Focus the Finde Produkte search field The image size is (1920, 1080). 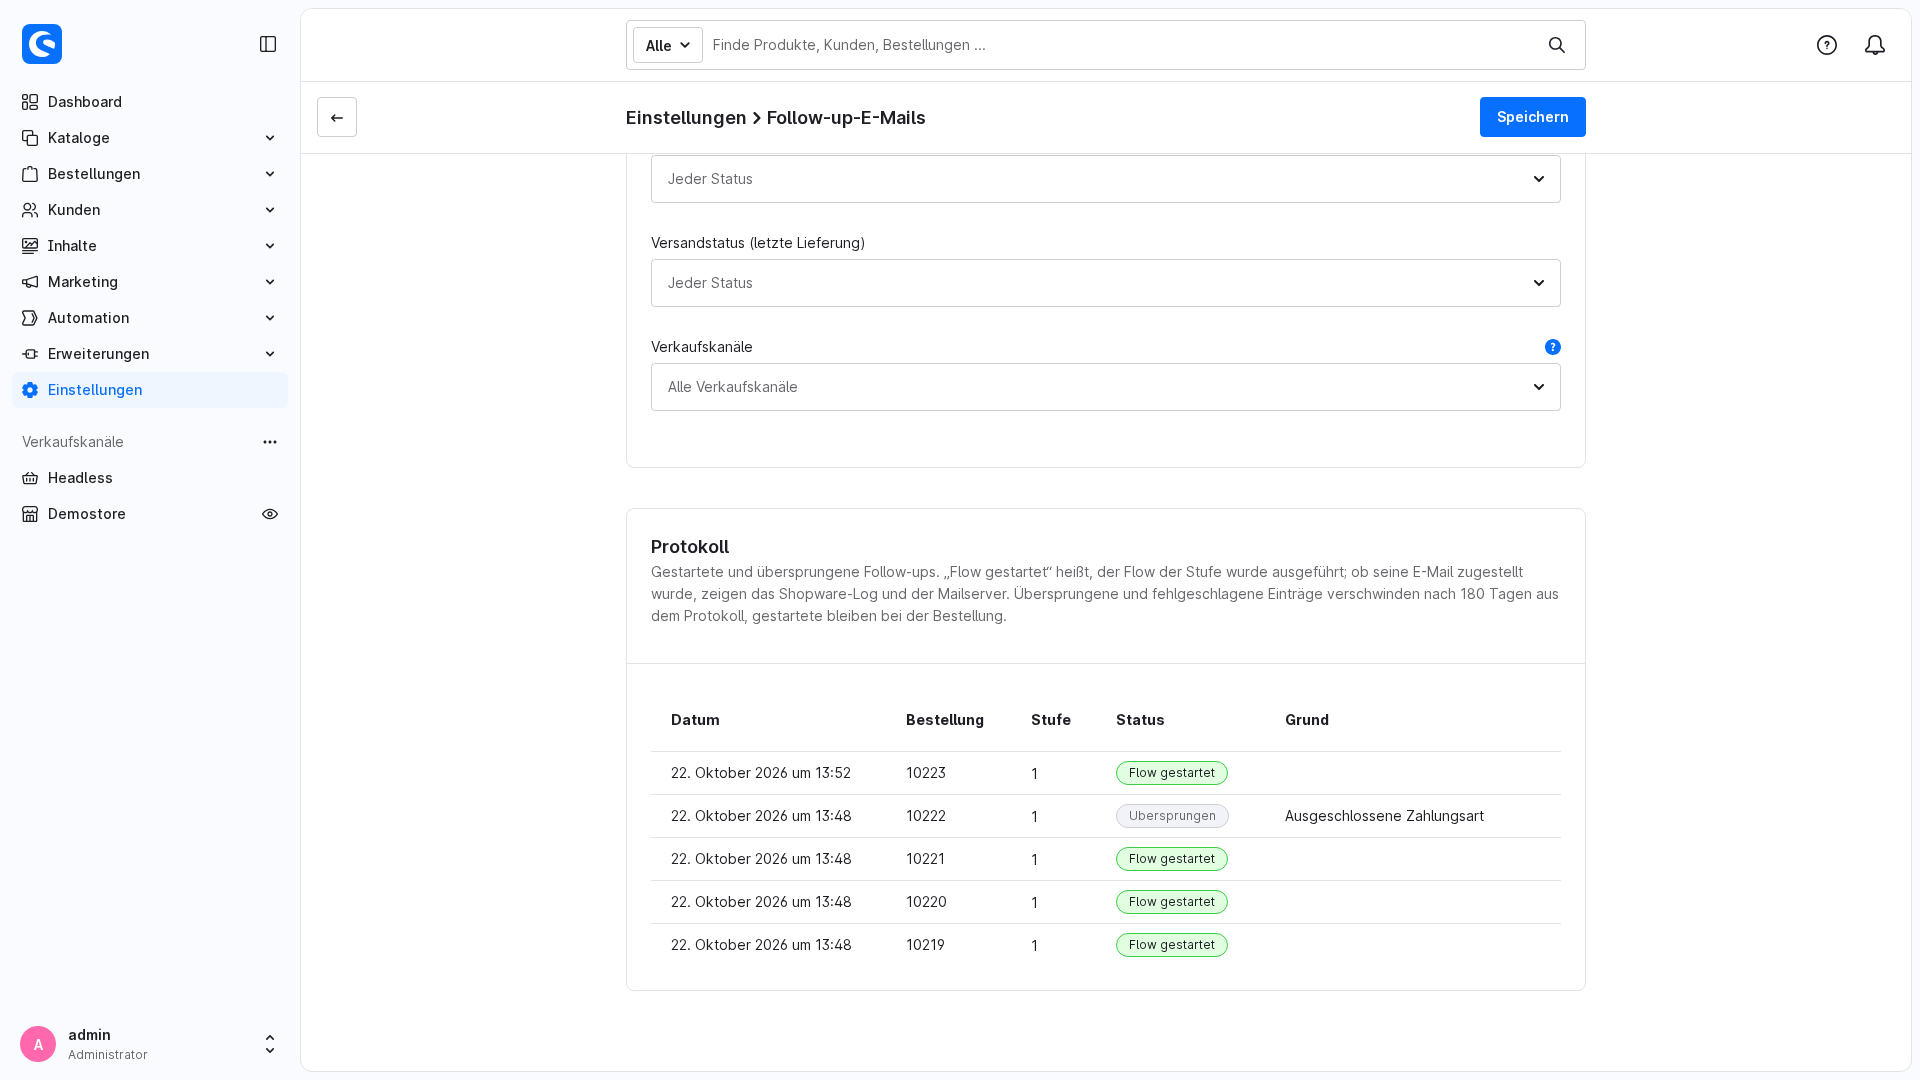click(1120, 45)
